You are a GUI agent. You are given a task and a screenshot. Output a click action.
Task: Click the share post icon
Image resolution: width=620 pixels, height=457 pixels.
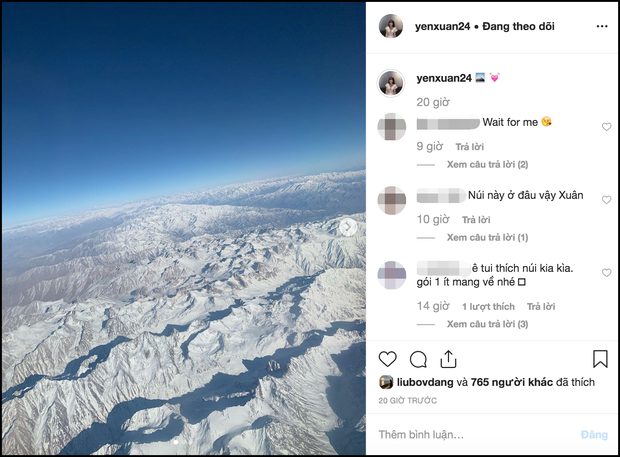click(449, 359)
